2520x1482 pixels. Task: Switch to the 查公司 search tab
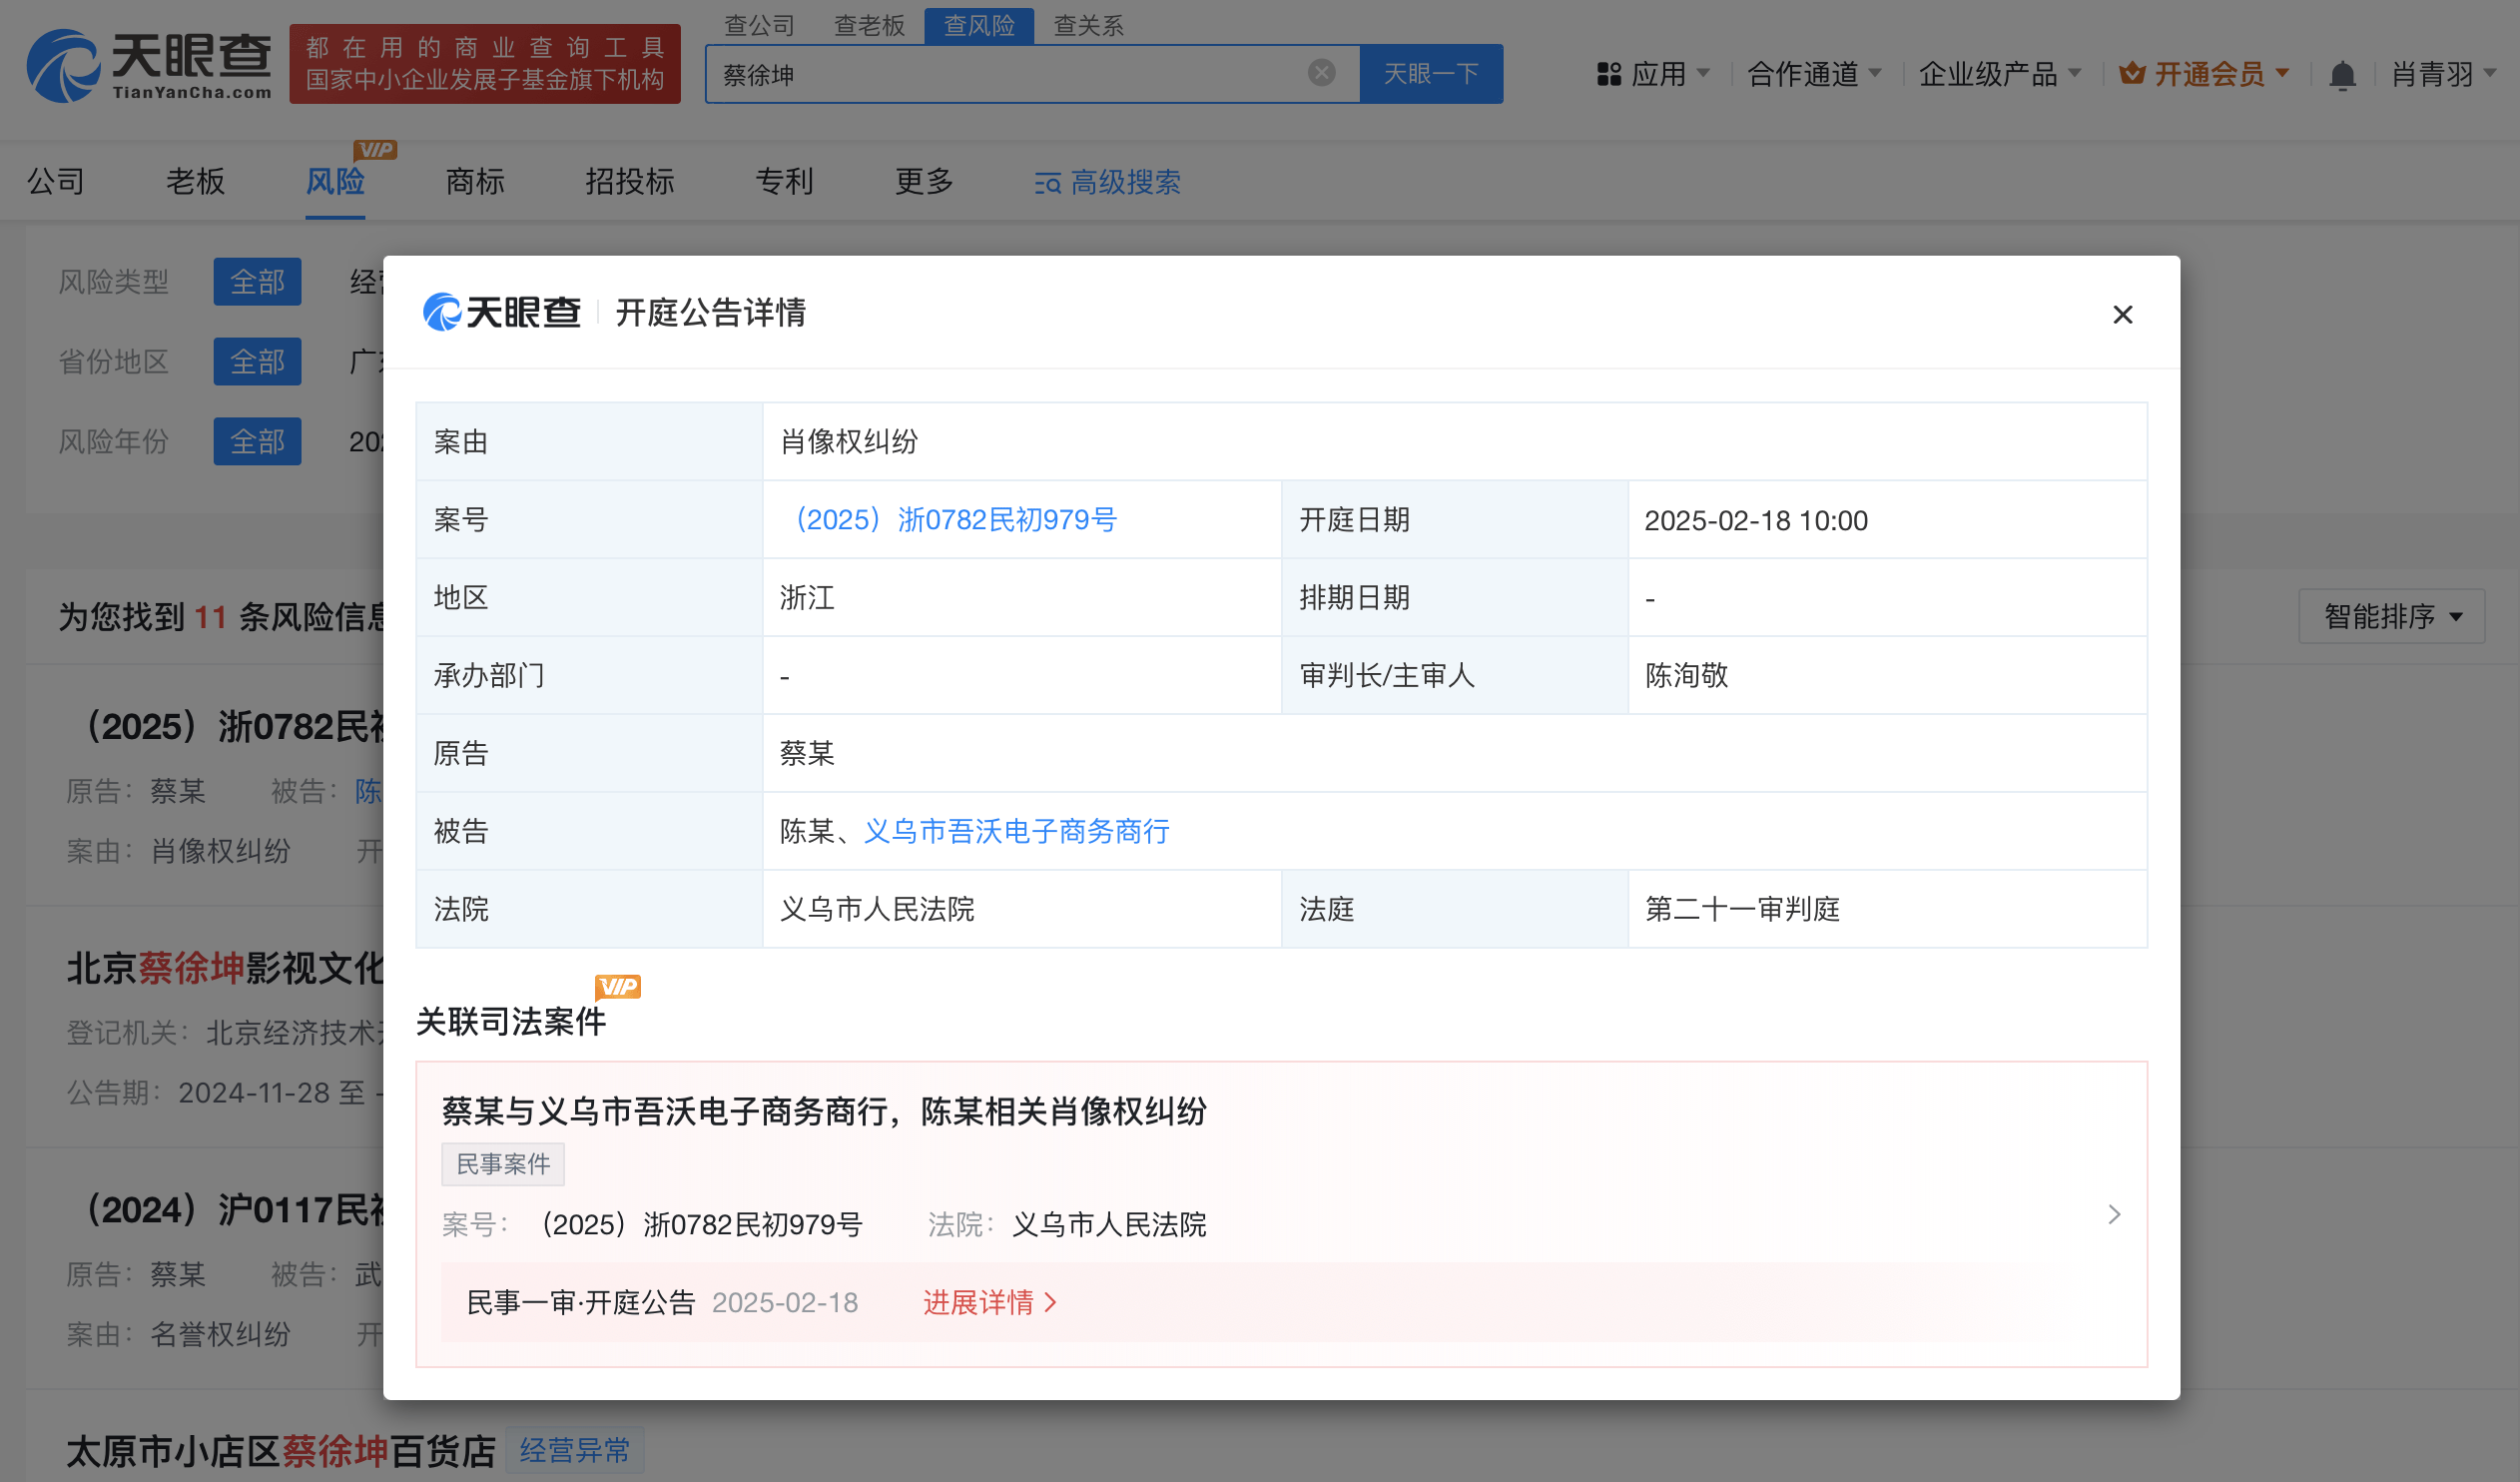(x=759, y=25)
